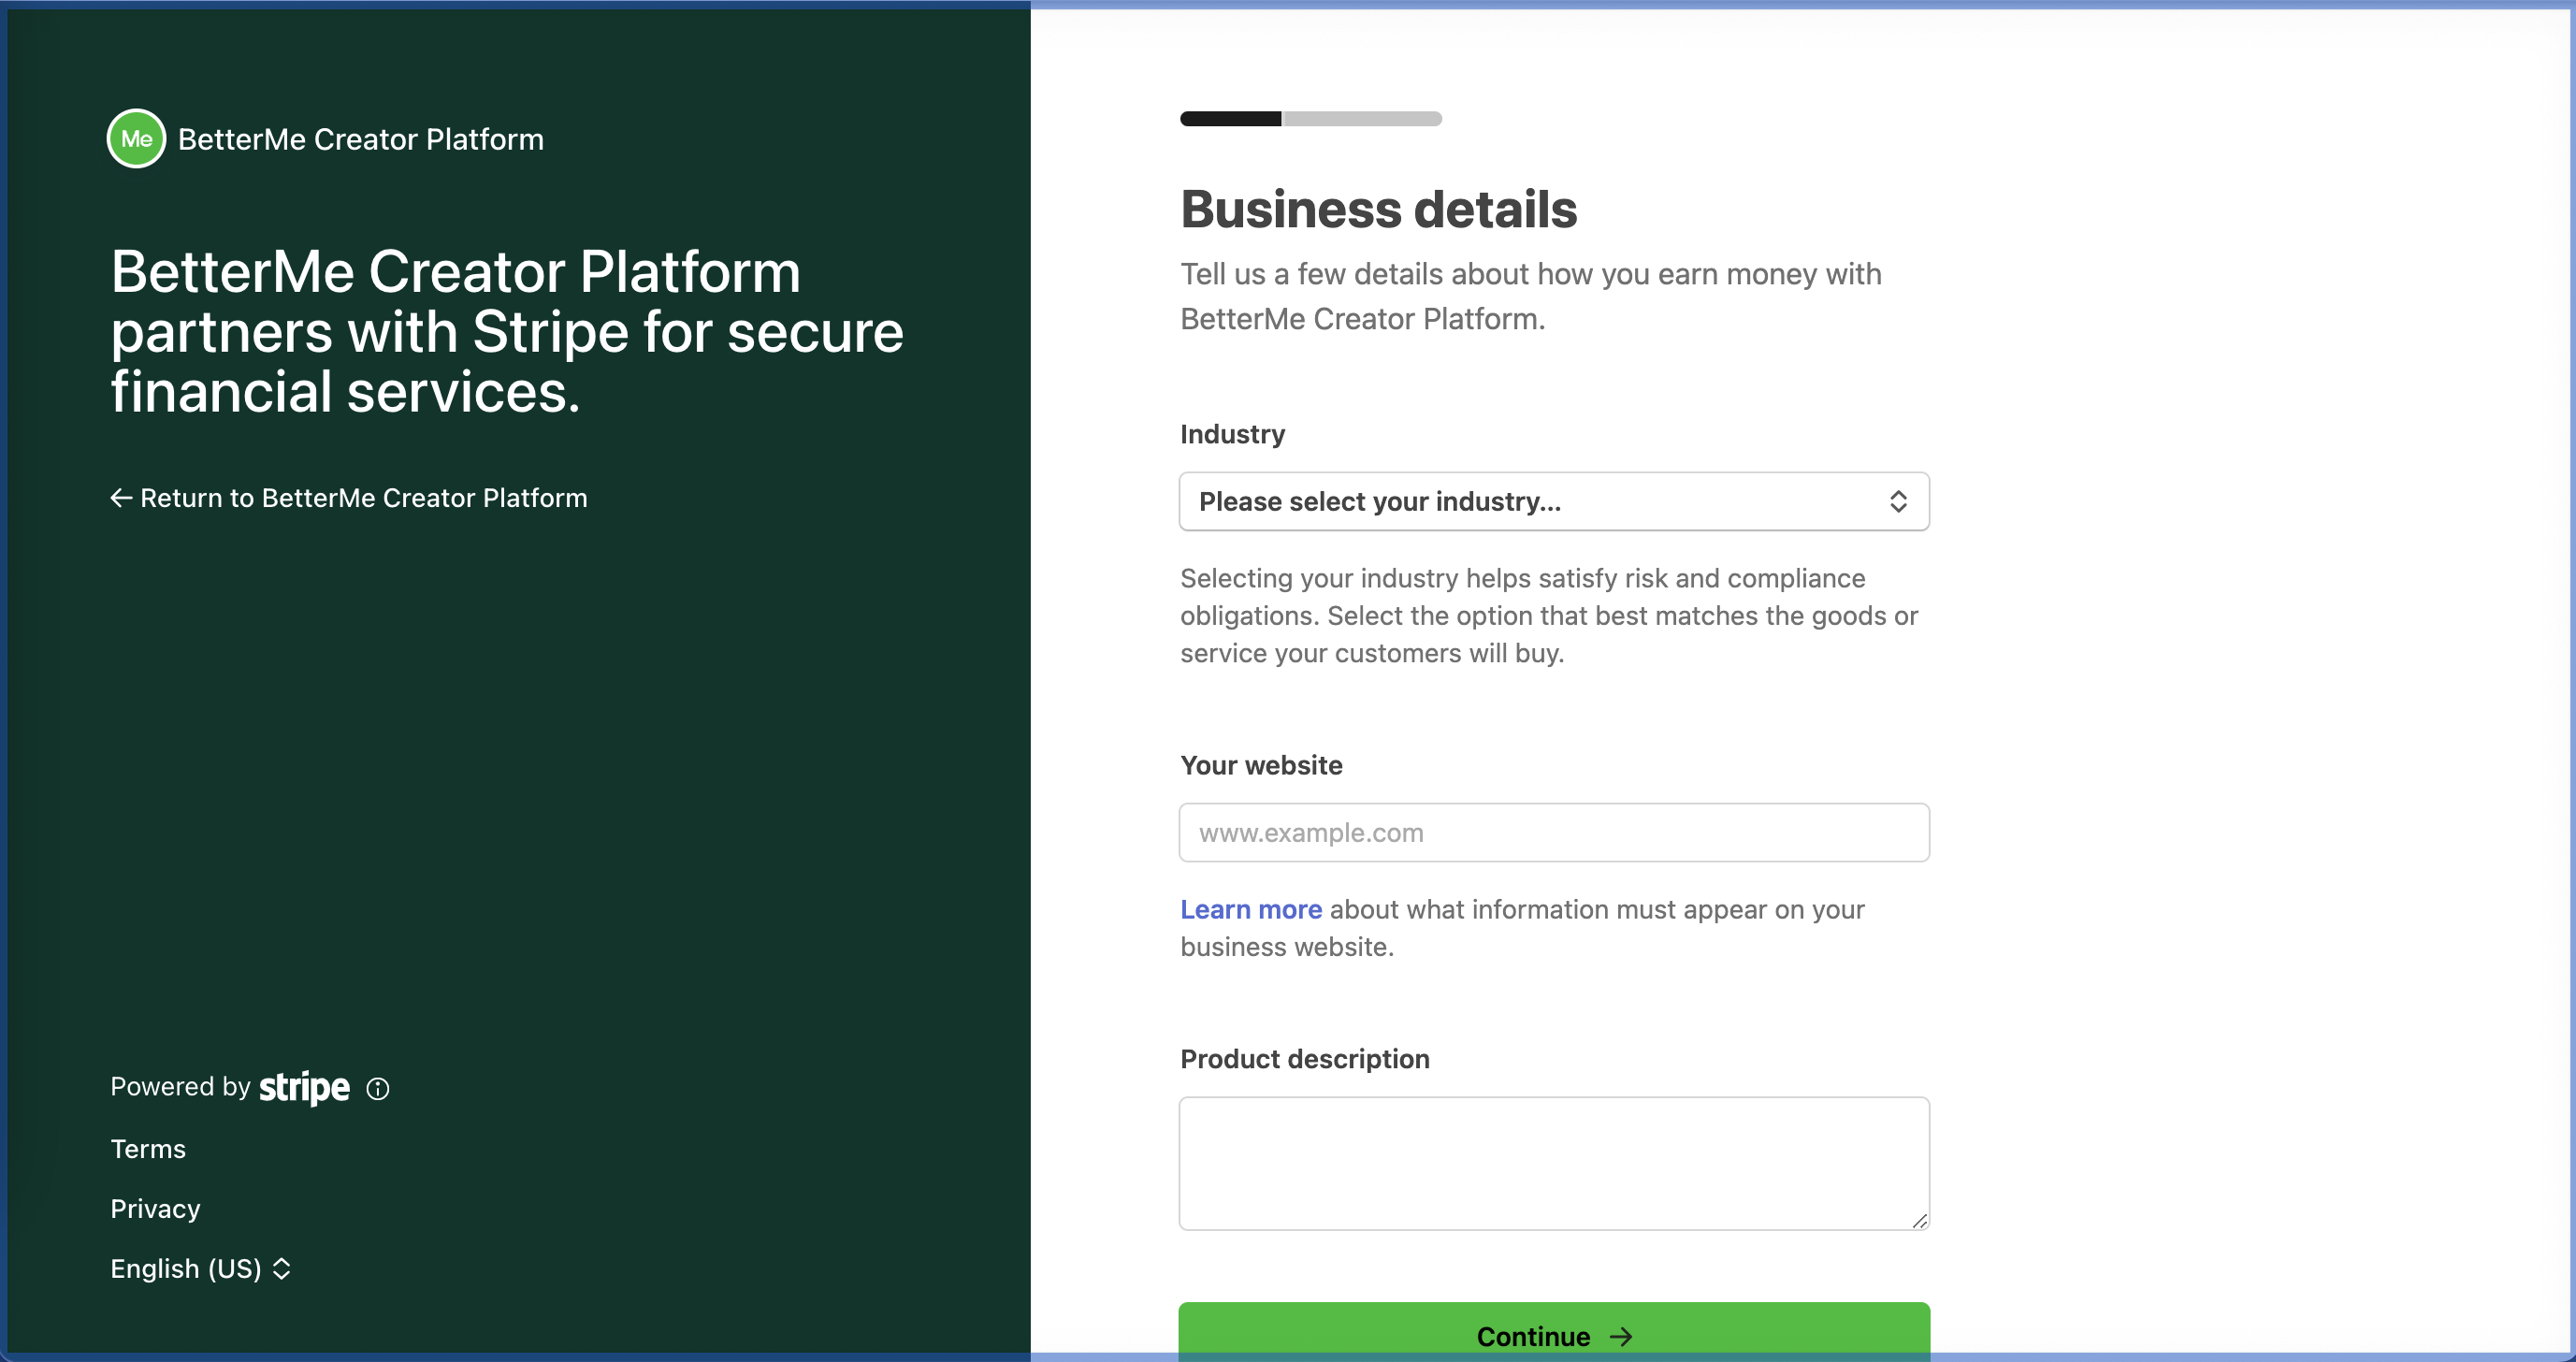Focus the Your website input field
Image resolution: width=2576 pixels, height=1362 pixels.
coord(1553,832)
